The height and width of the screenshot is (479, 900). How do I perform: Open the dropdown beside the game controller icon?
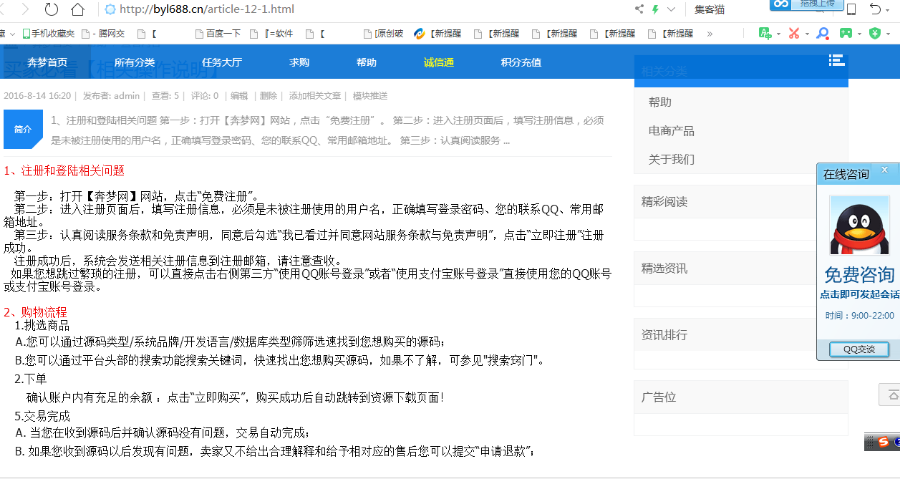click(x=859, y=34)
